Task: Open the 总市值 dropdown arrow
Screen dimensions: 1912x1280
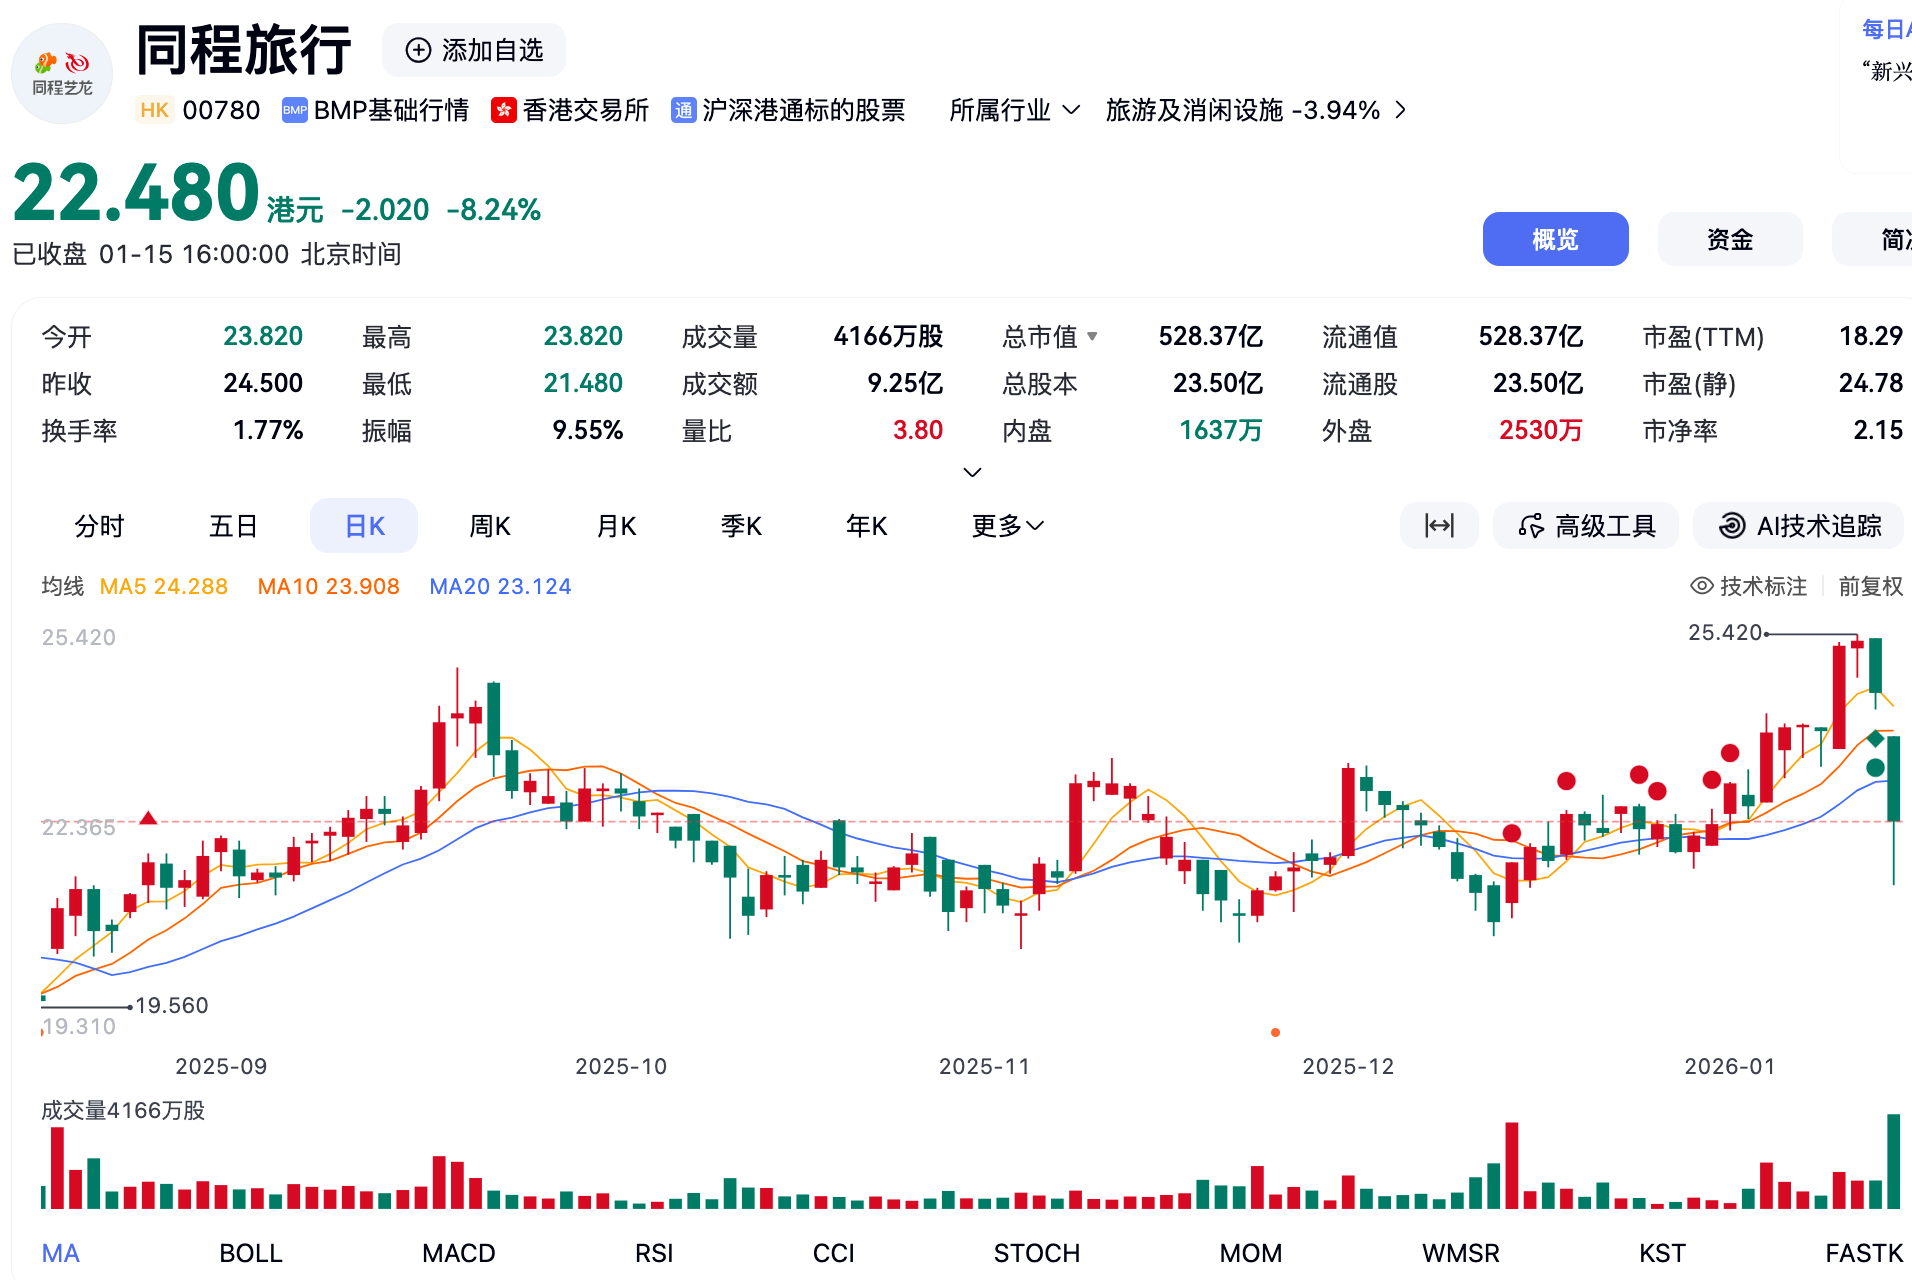Action: [x=1093, y=337]
